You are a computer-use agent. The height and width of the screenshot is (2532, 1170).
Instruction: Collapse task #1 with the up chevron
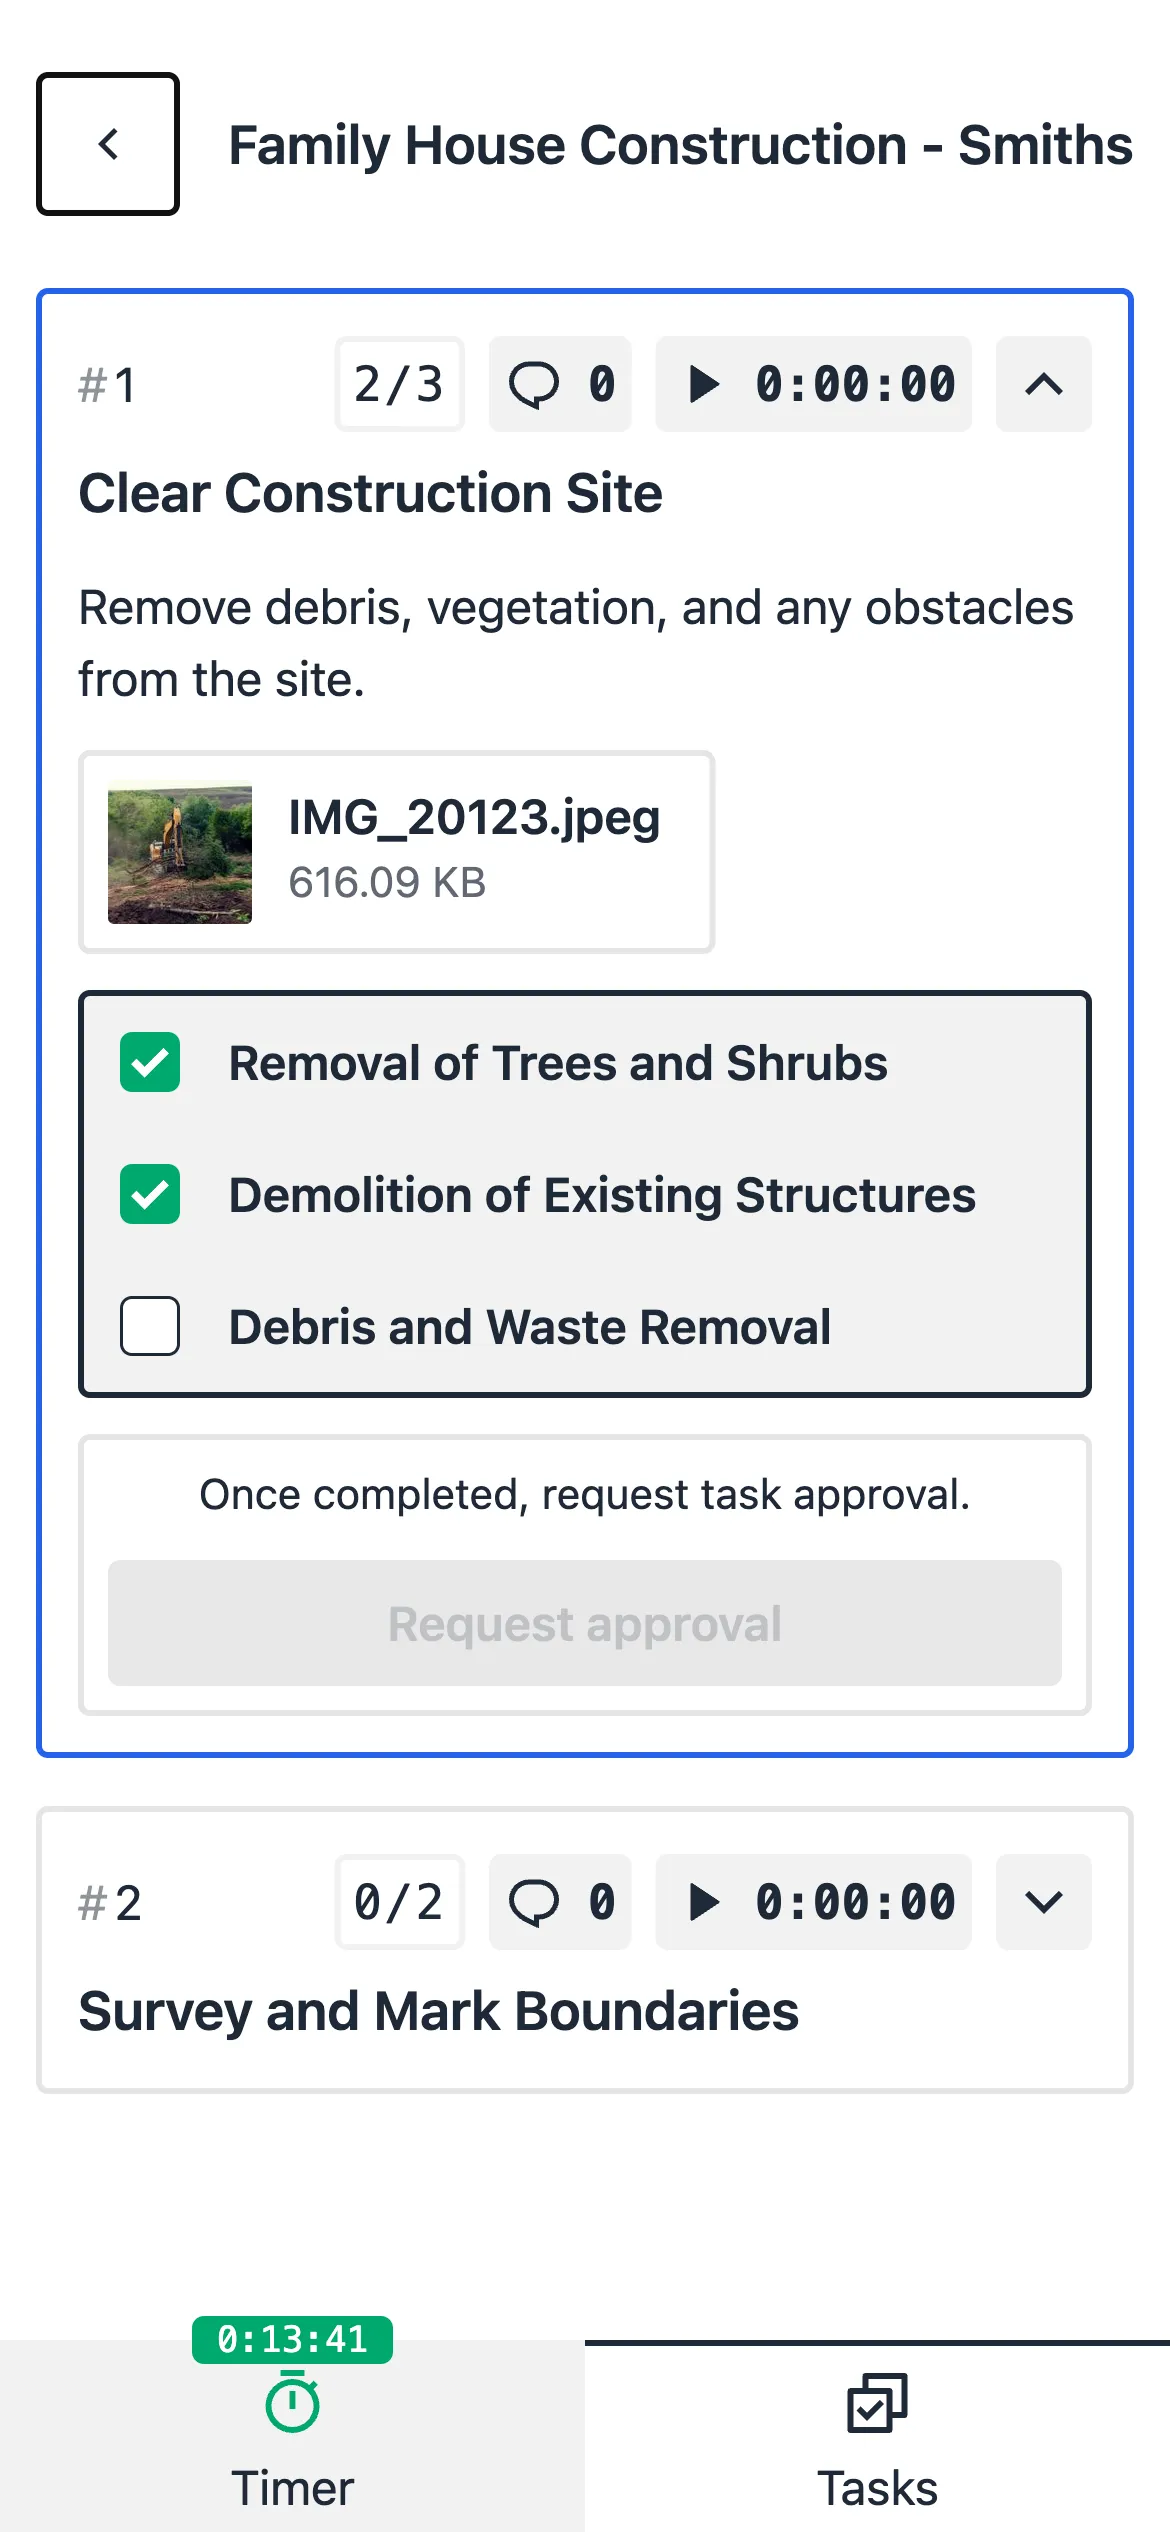point(1043,384)
